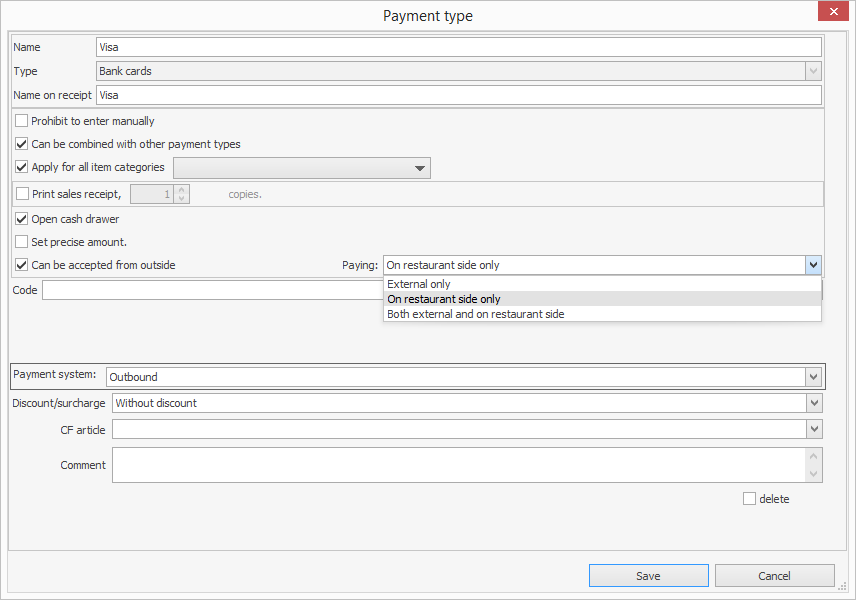The height and width of the screenshot is (600, 856).
Task: Uncheck Open cash drawer option
Action: coord(22,219)
